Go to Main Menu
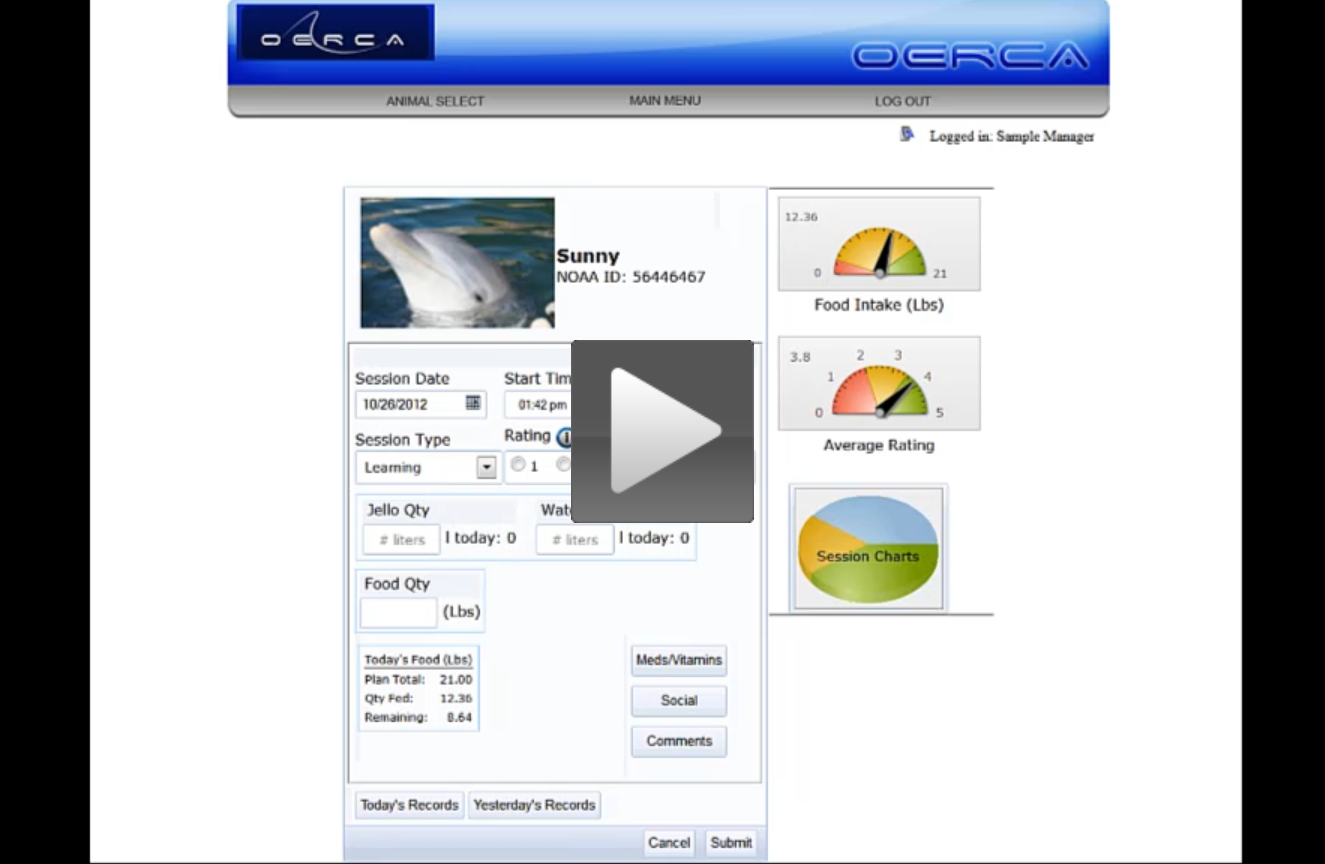This screenshot has height=864, width=1325. 664,101
